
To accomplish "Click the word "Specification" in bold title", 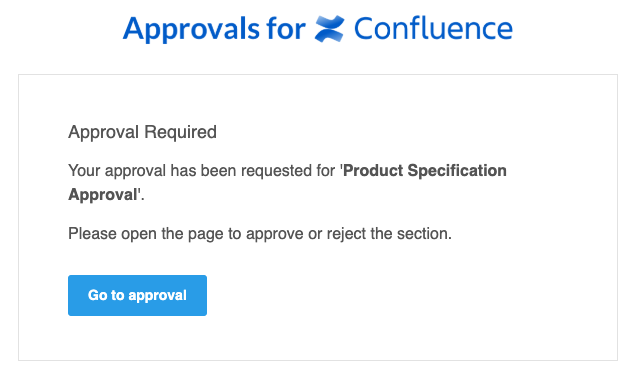I will [457, 170].
